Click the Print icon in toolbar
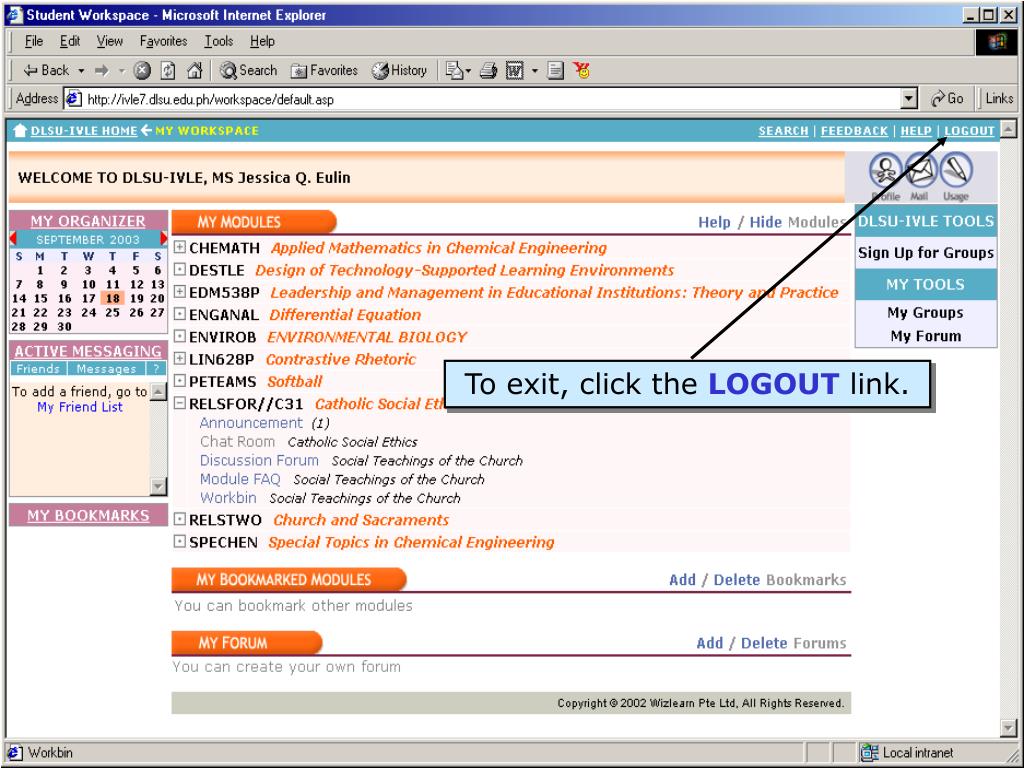The width and height of the screenshot is (1024, 768). click(x=488, y=71)
